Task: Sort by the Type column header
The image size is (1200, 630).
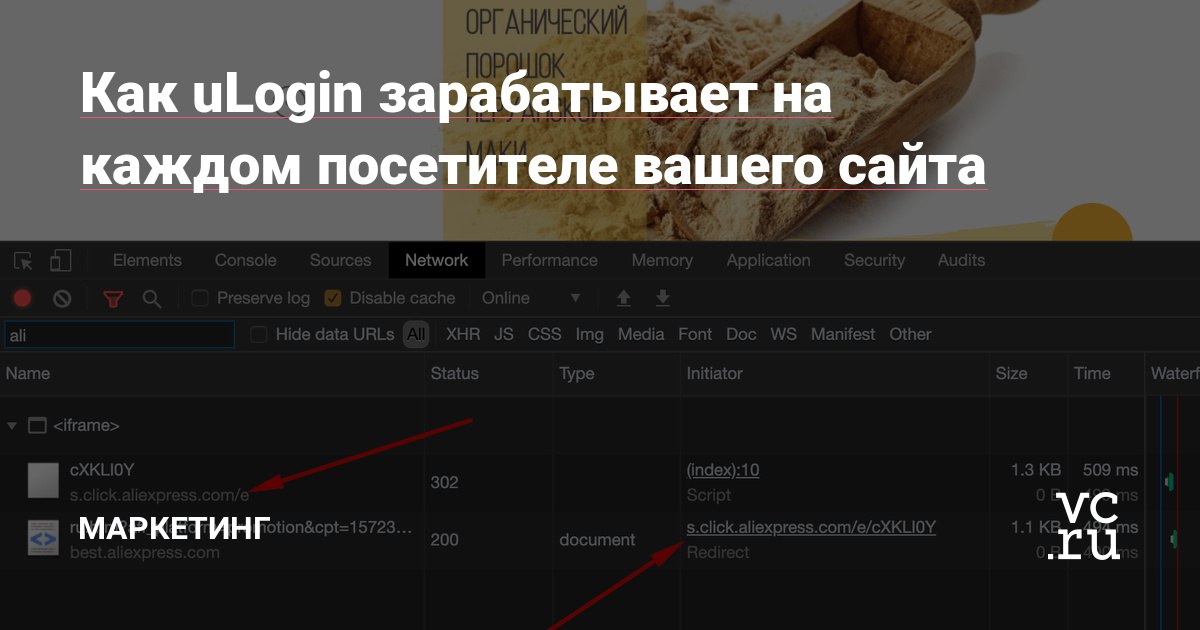Action: 577,373
